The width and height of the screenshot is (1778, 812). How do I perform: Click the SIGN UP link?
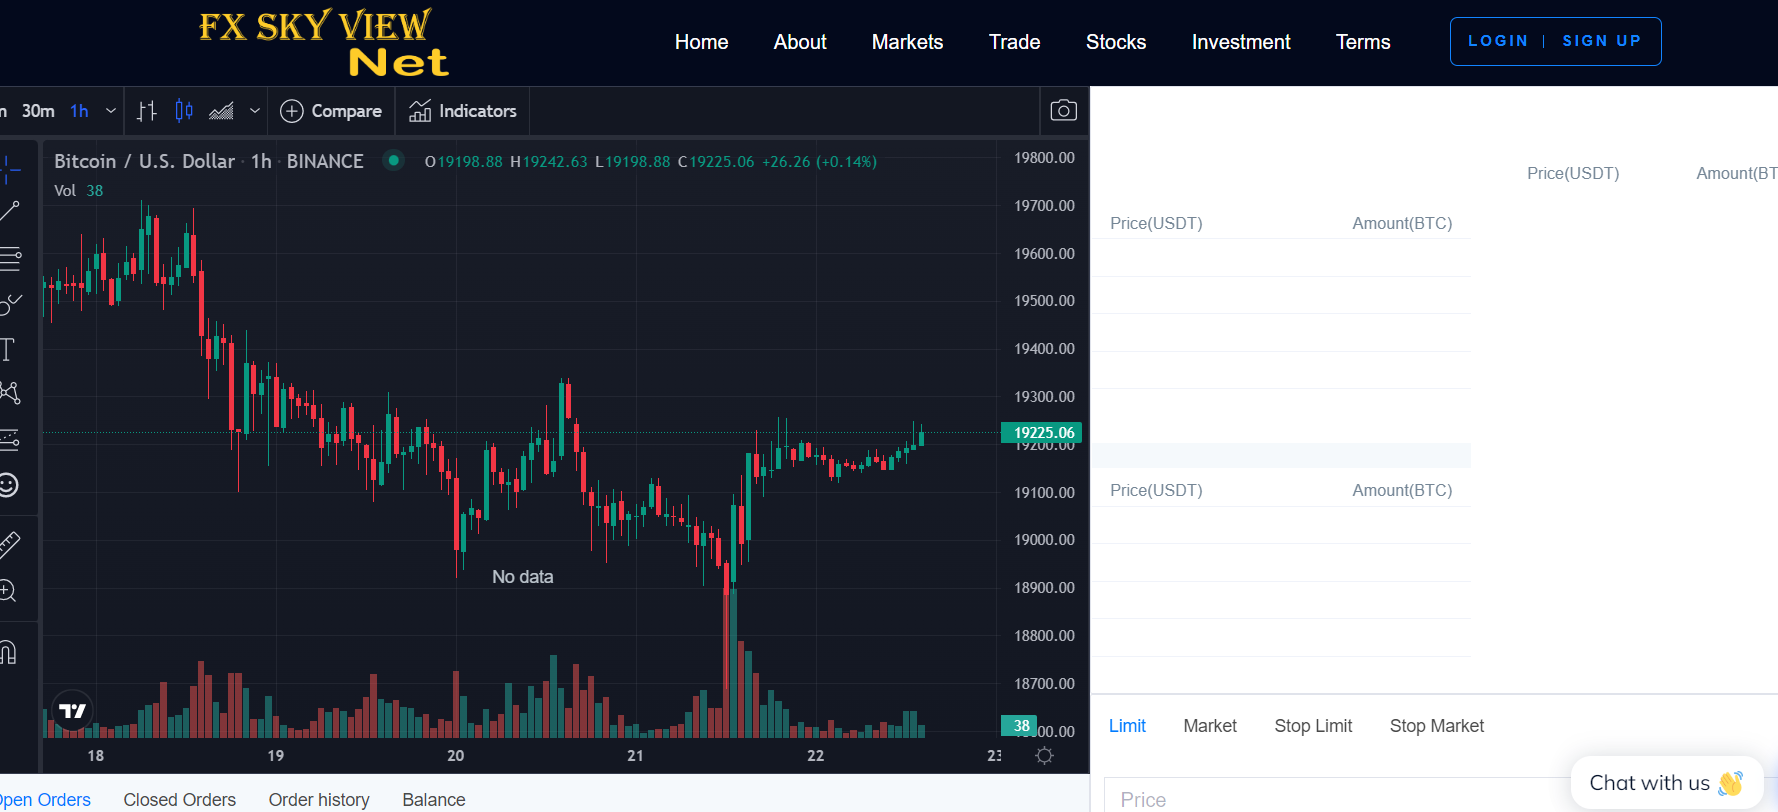point(1602,41)
